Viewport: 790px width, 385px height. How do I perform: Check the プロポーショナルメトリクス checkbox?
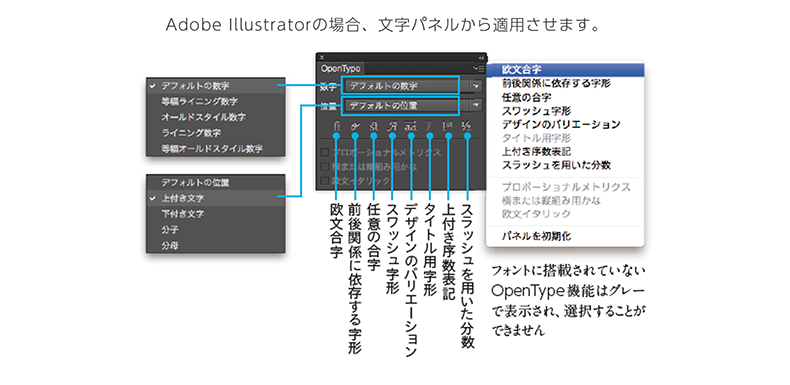pyautogui.click(x=325, y=152)
